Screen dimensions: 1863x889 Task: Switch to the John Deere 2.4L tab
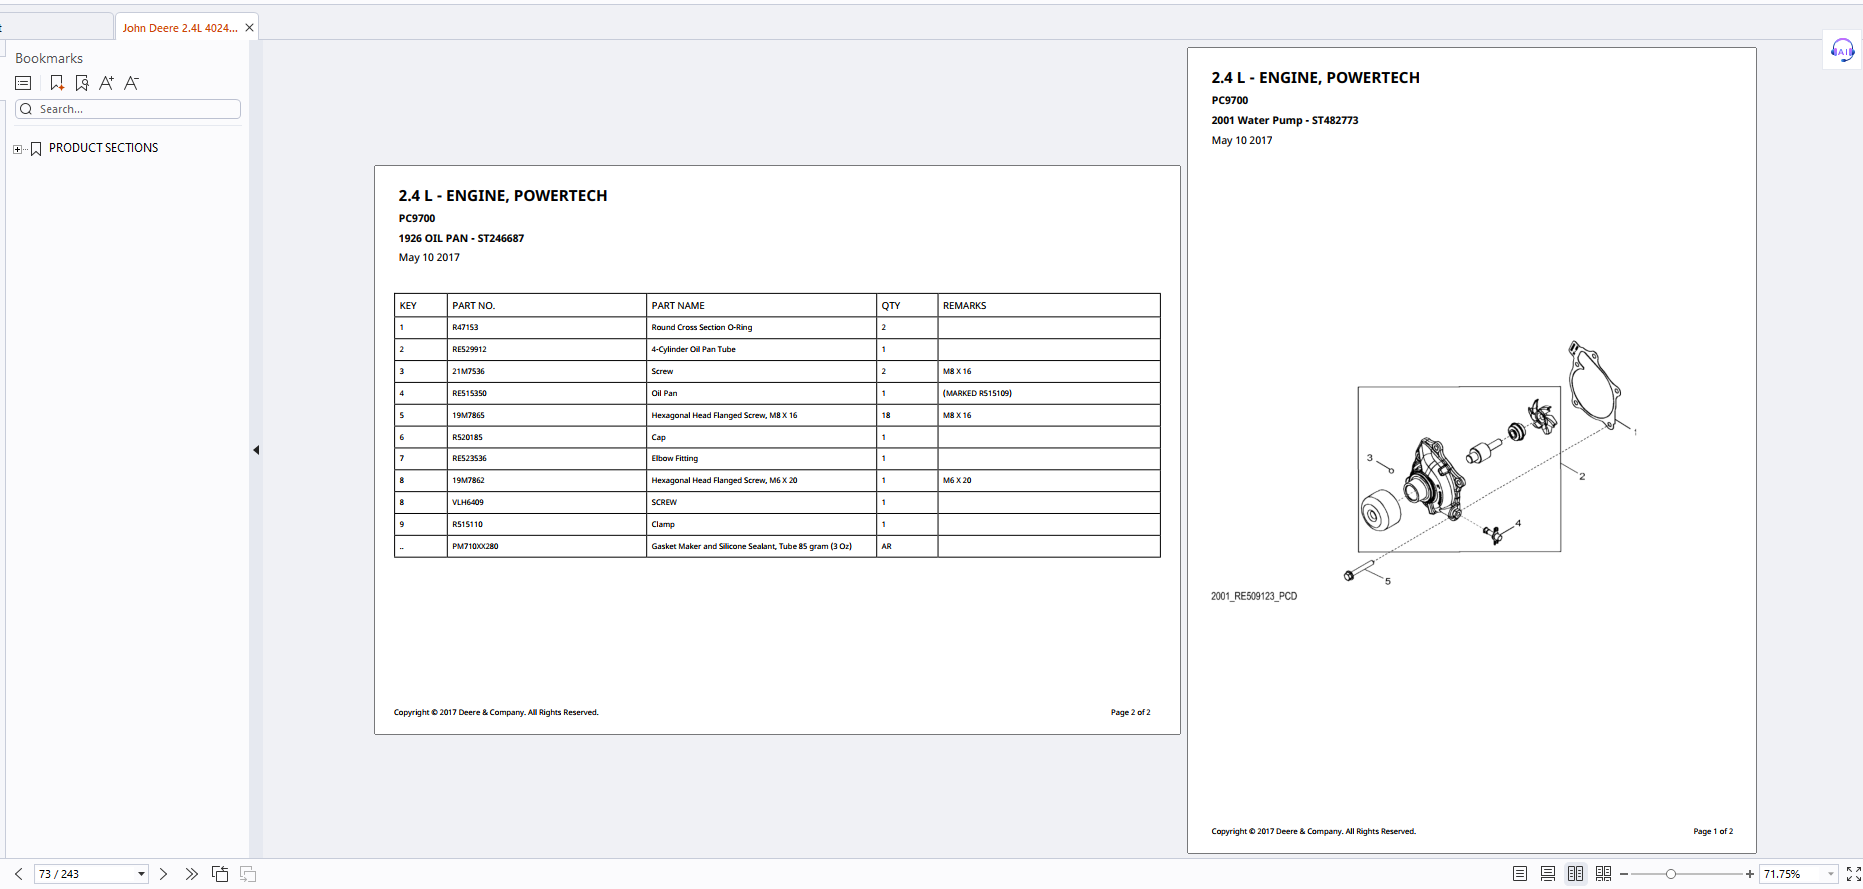tap(180, 28)
